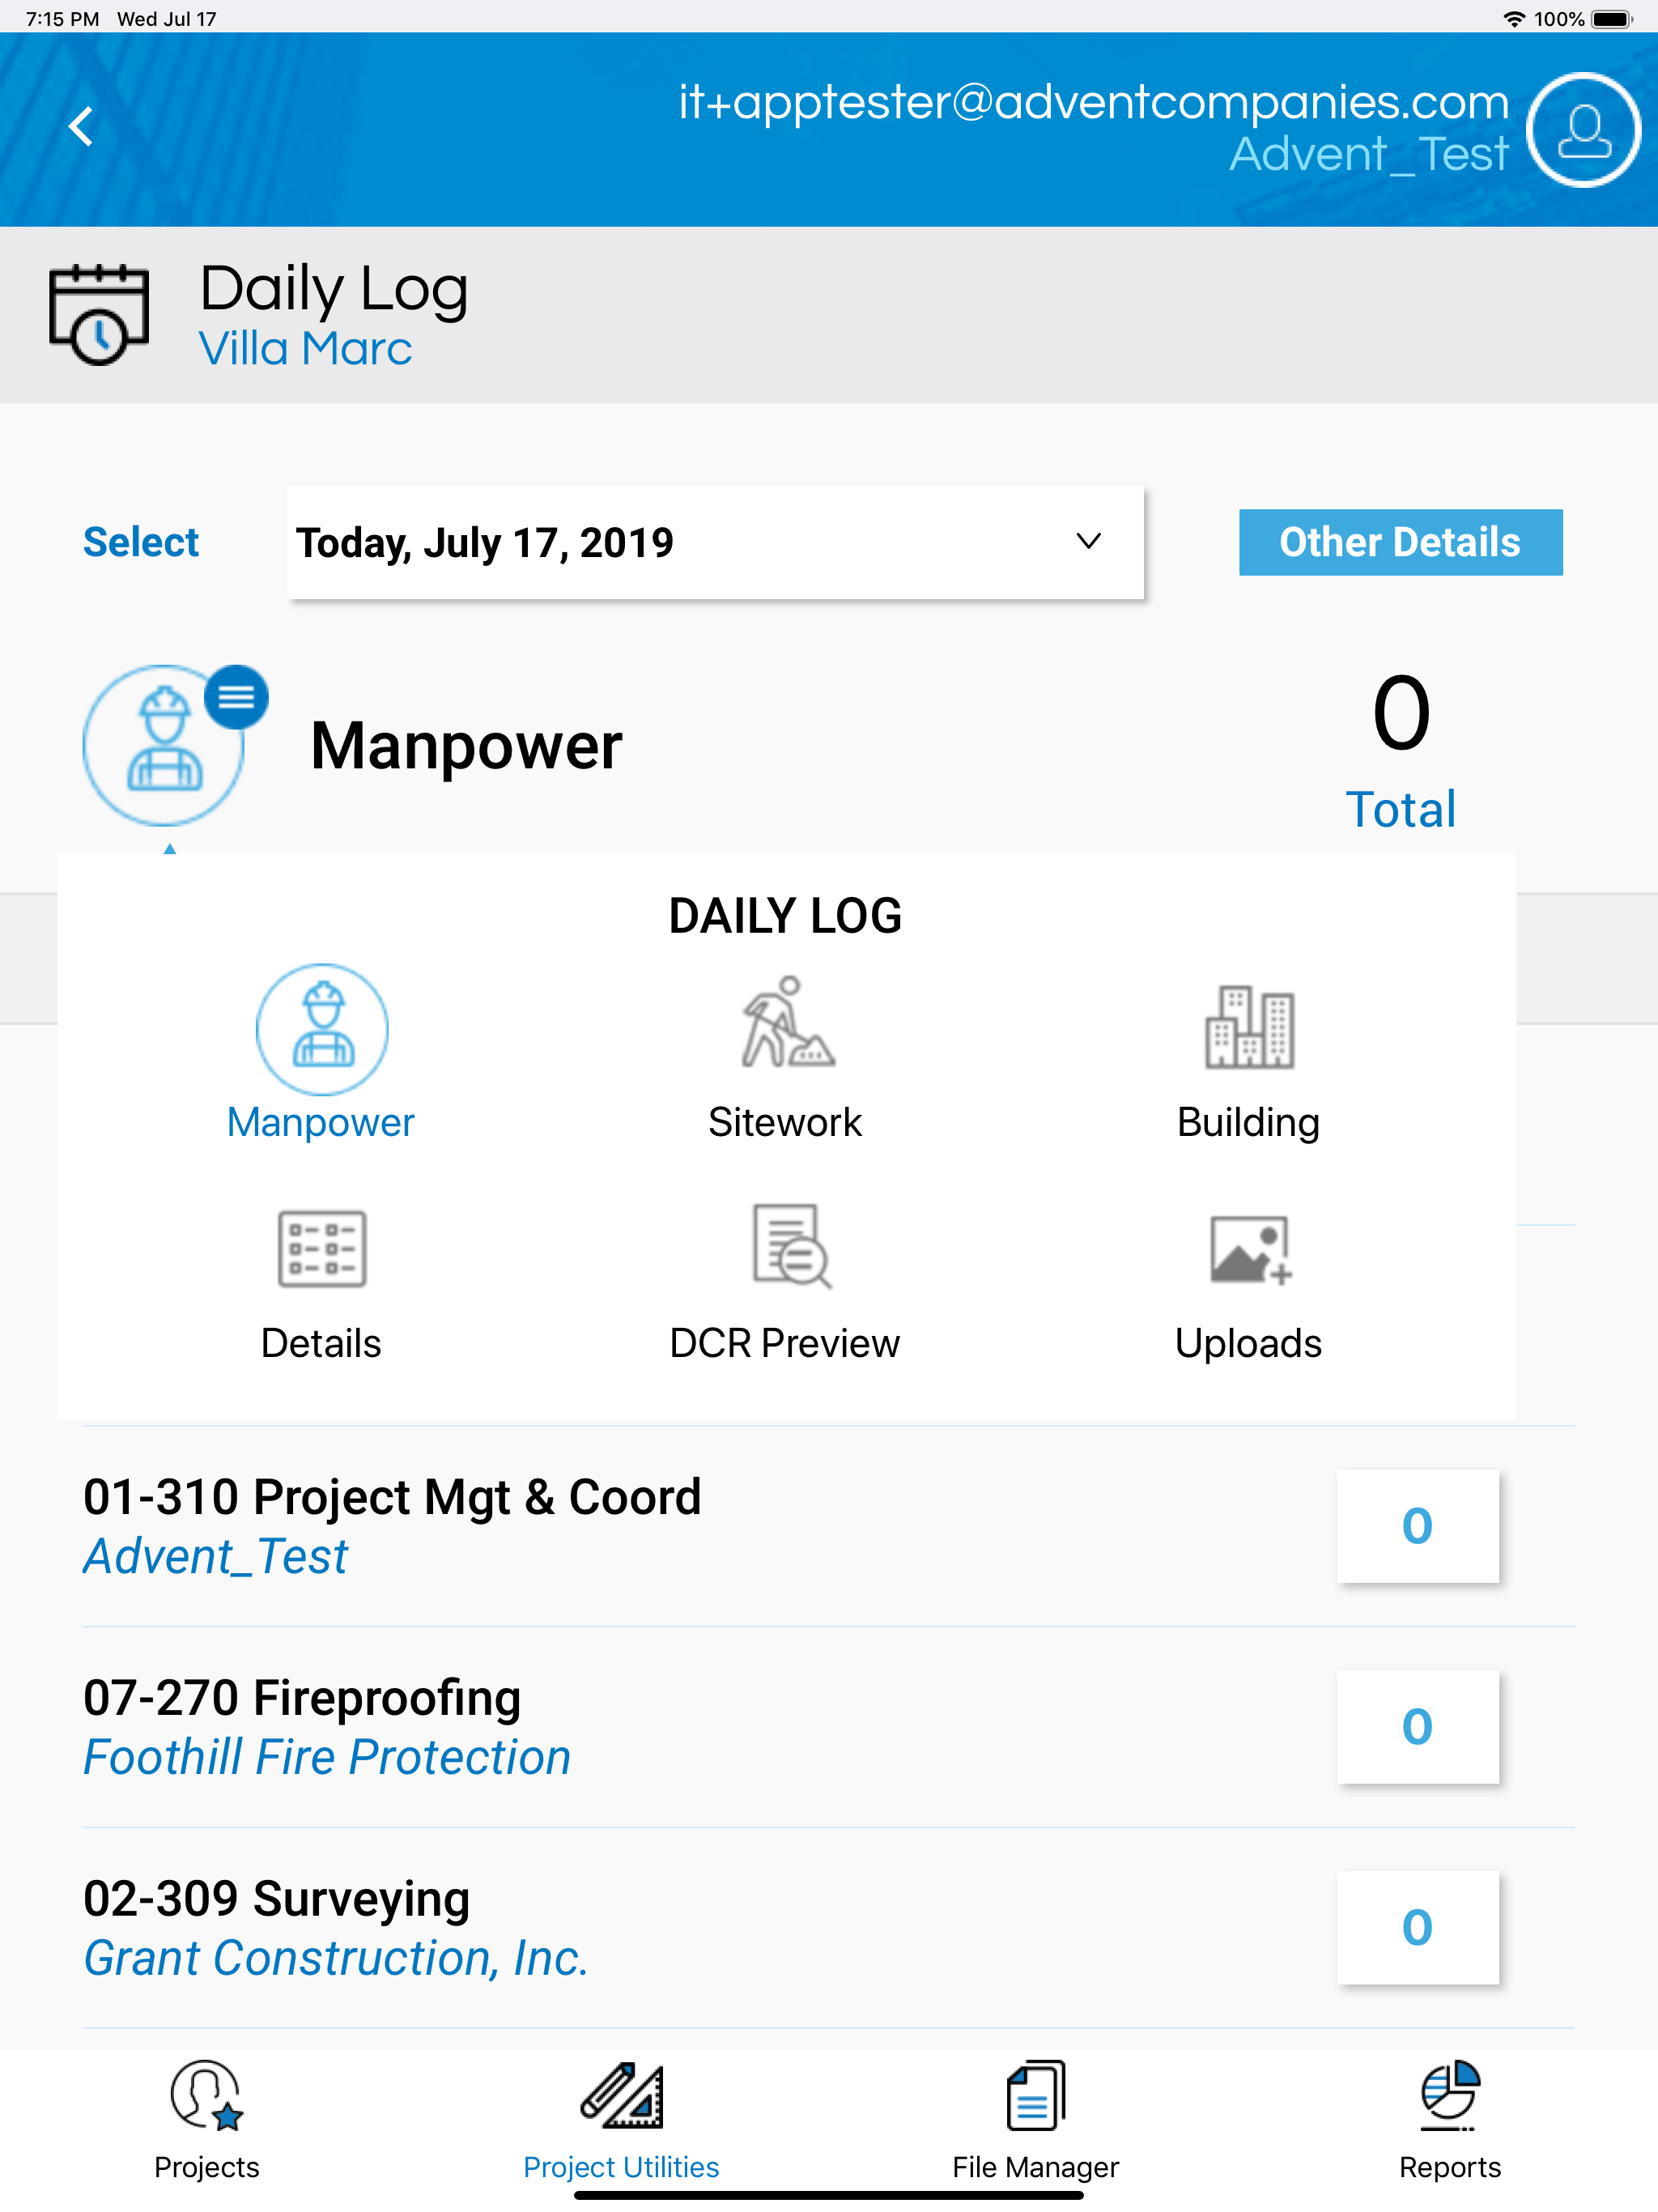Click the DAILY LOG popup heading
Screen dimensions: 1658x2212
click(x=785, y=915)
